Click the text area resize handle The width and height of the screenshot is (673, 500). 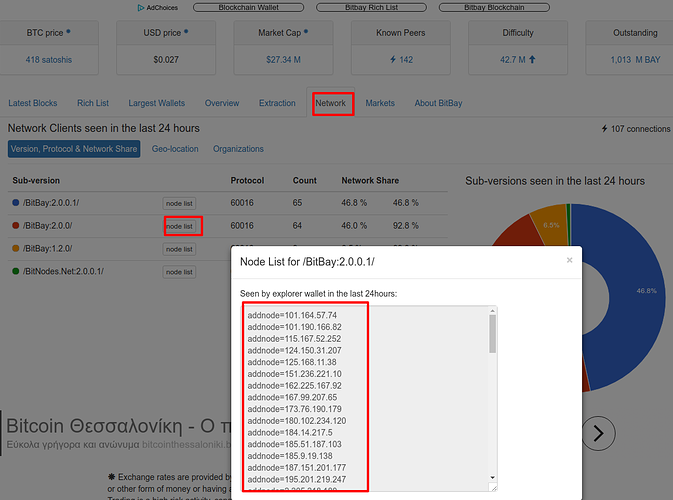[493, 487]
